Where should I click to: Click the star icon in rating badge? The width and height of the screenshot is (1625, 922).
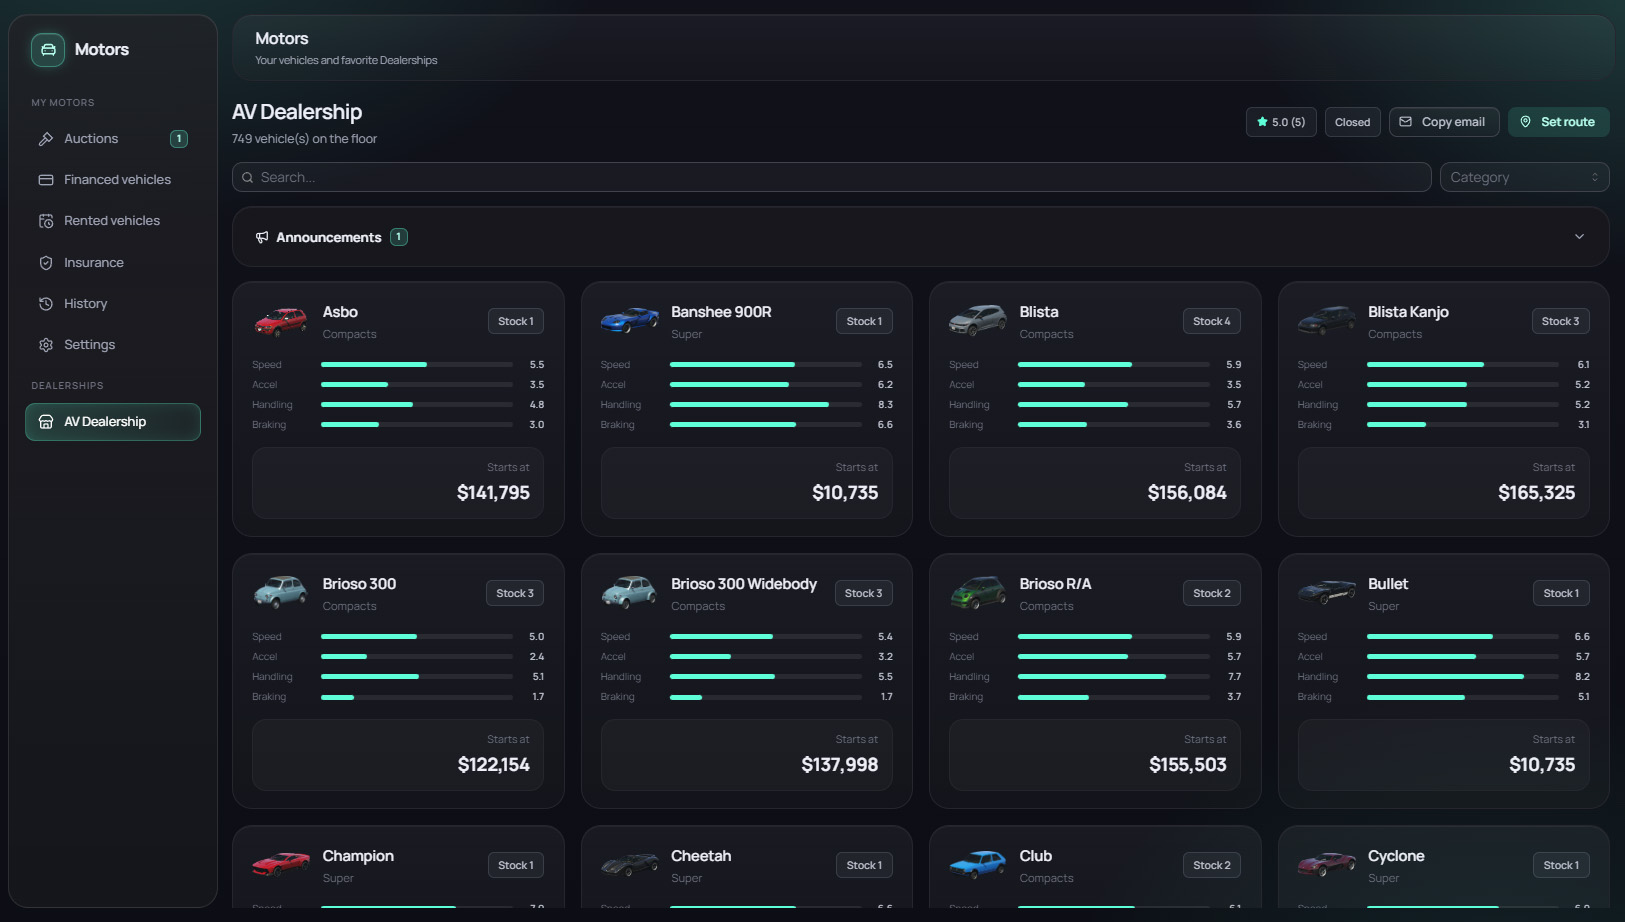coord(1262,122)
